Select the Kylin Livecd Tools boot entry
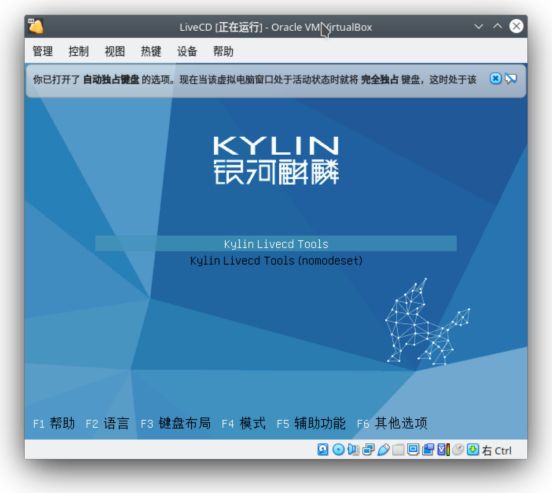552x494 pixels. 276,244
